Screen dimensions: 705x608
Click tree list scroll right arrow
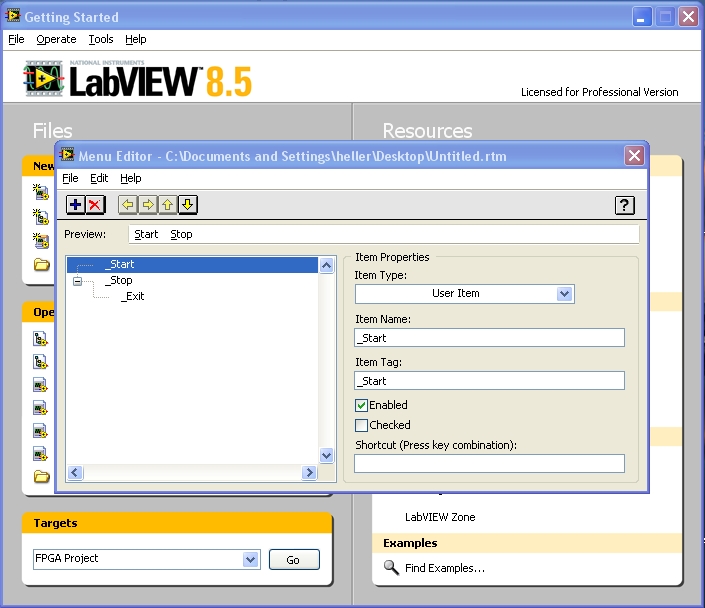point(309,473)
